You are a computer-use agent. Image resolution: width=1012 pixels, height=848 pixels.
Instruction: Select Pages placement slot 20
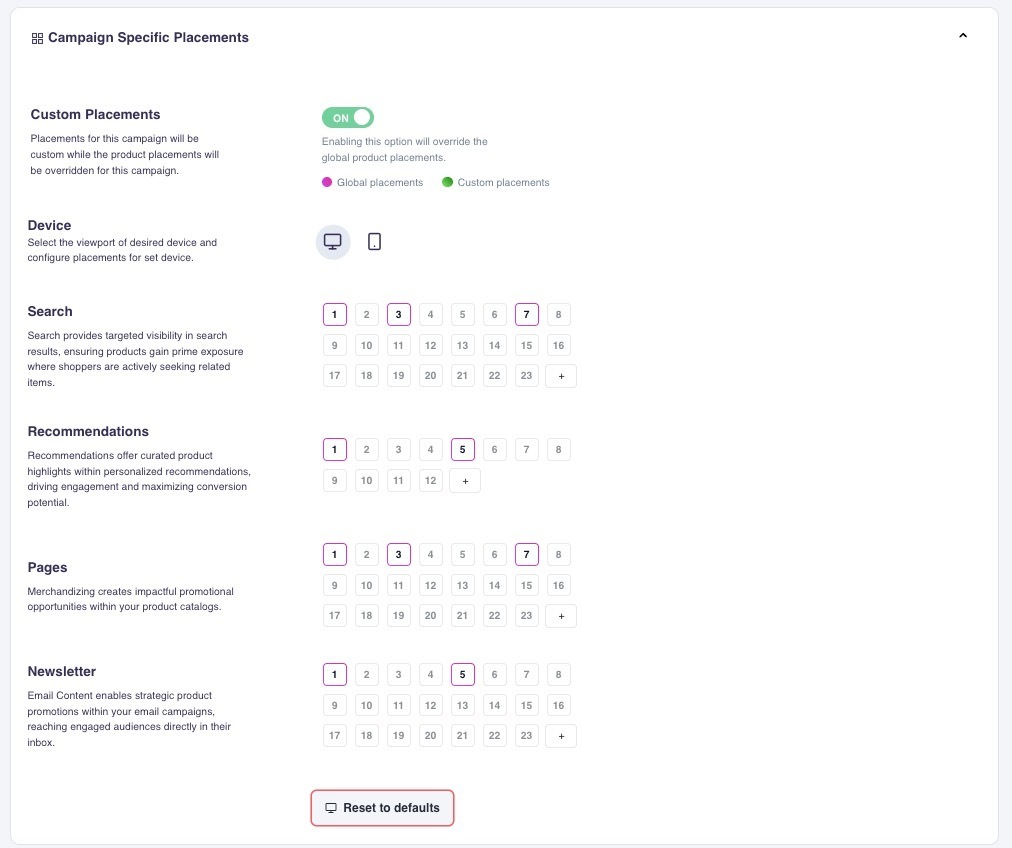[x=431, y=616]
